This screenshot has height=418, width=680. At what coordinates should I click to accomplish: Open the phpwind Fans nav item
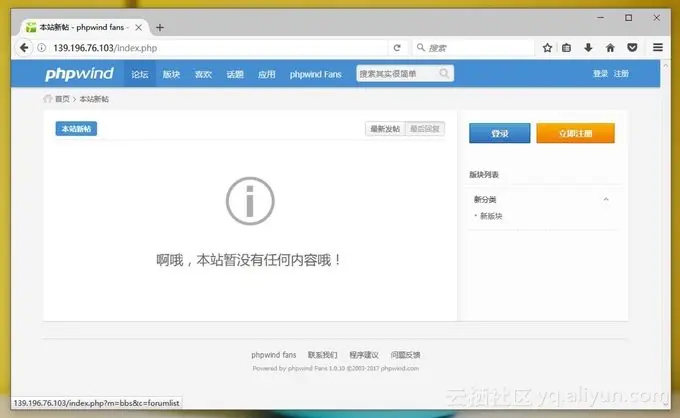tap(315, 74)
